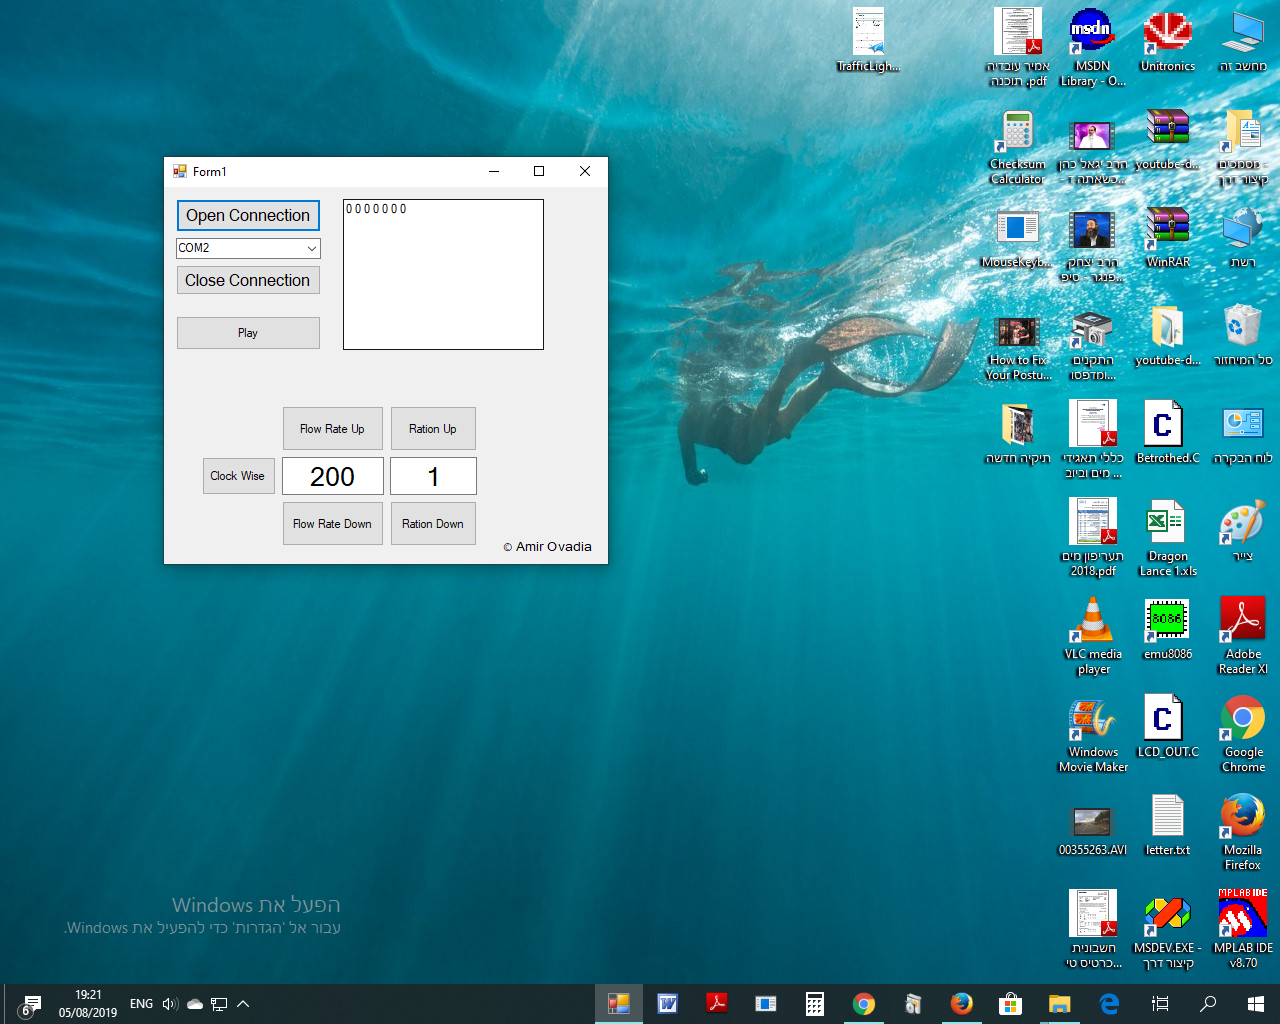1280x1024 pixels.
Task: Select the letter.txt file icon
Action: (x=1167, y=825)
